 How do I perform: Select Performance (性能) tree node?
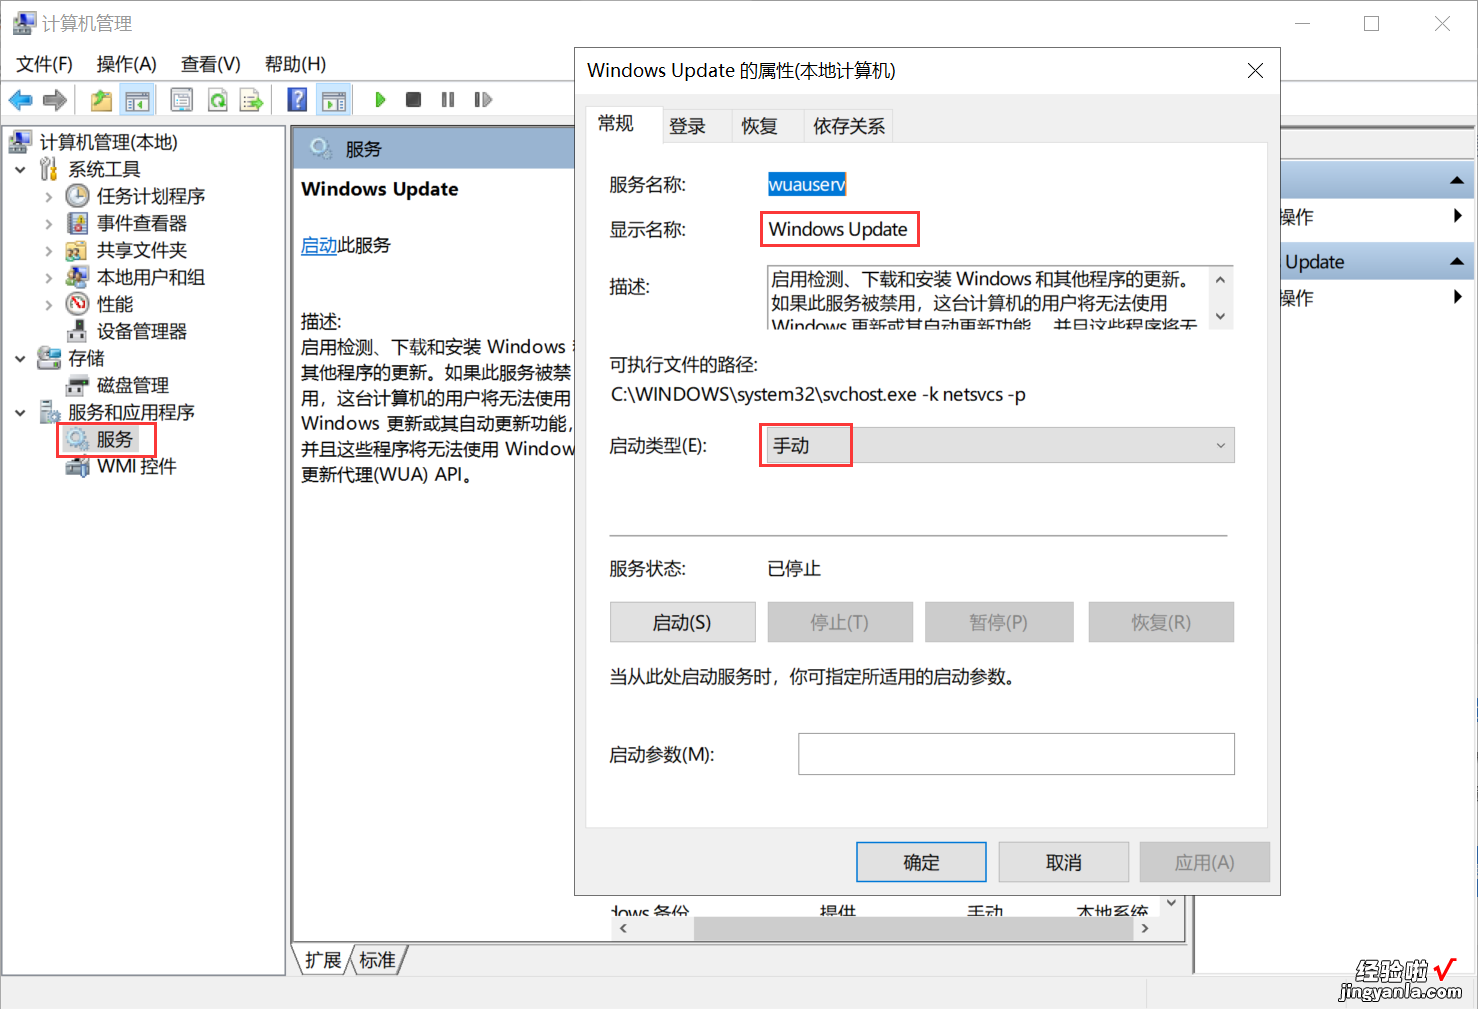[x=115, y=304]
